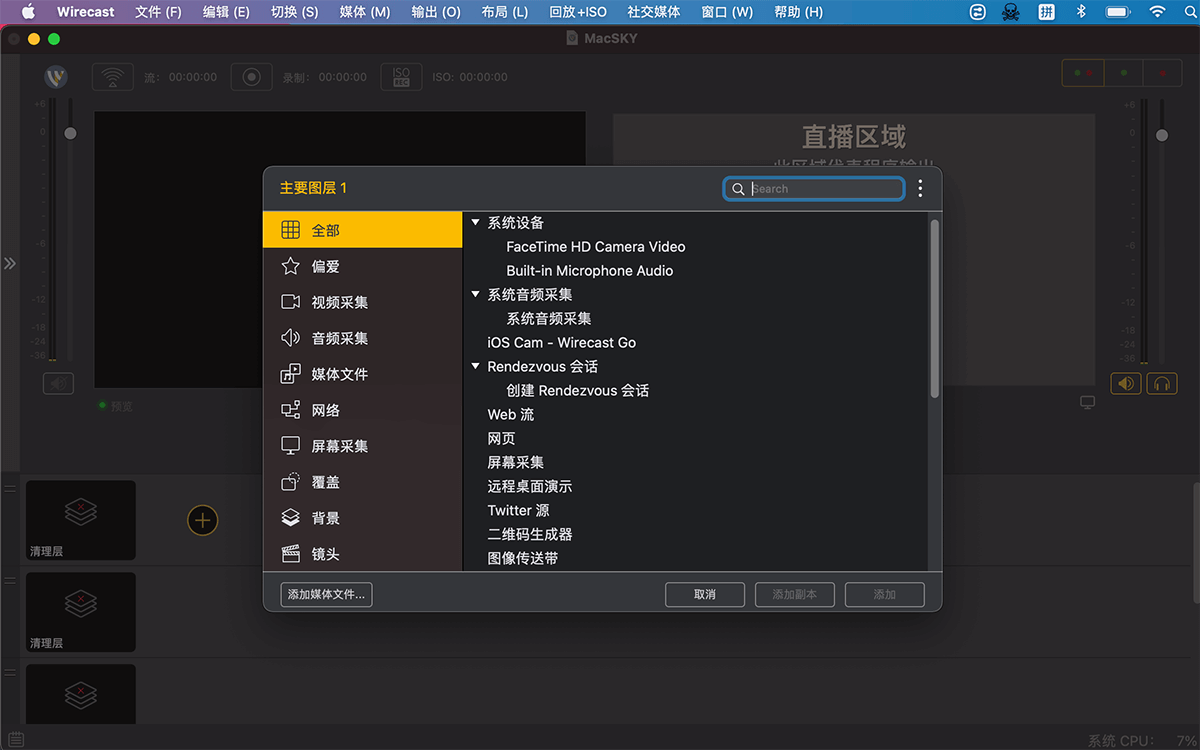The image size is (1200, 750).
Task: Open the 输出 (O) menu
Action: pyautogui.click(x=436, y=12)
